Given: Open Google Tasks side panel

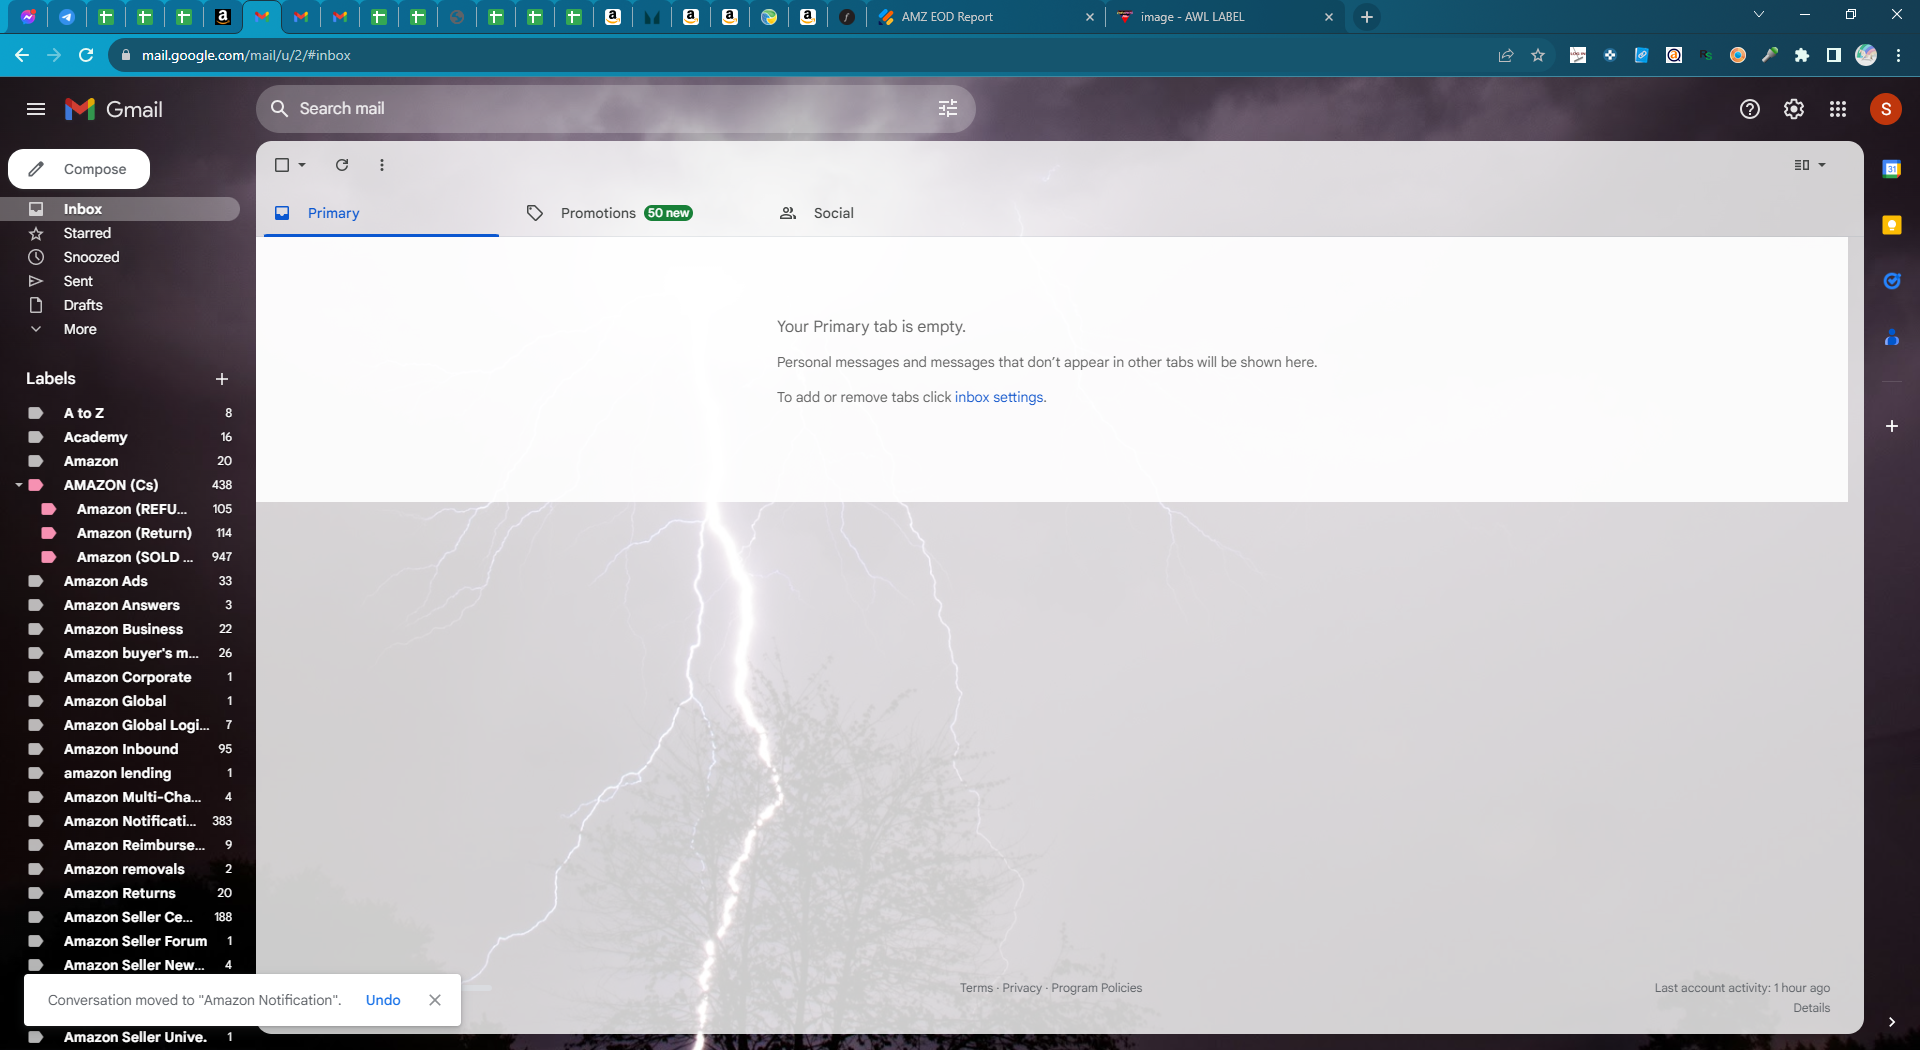Looking at the screenshot, I should click(x=1892, y=281).
